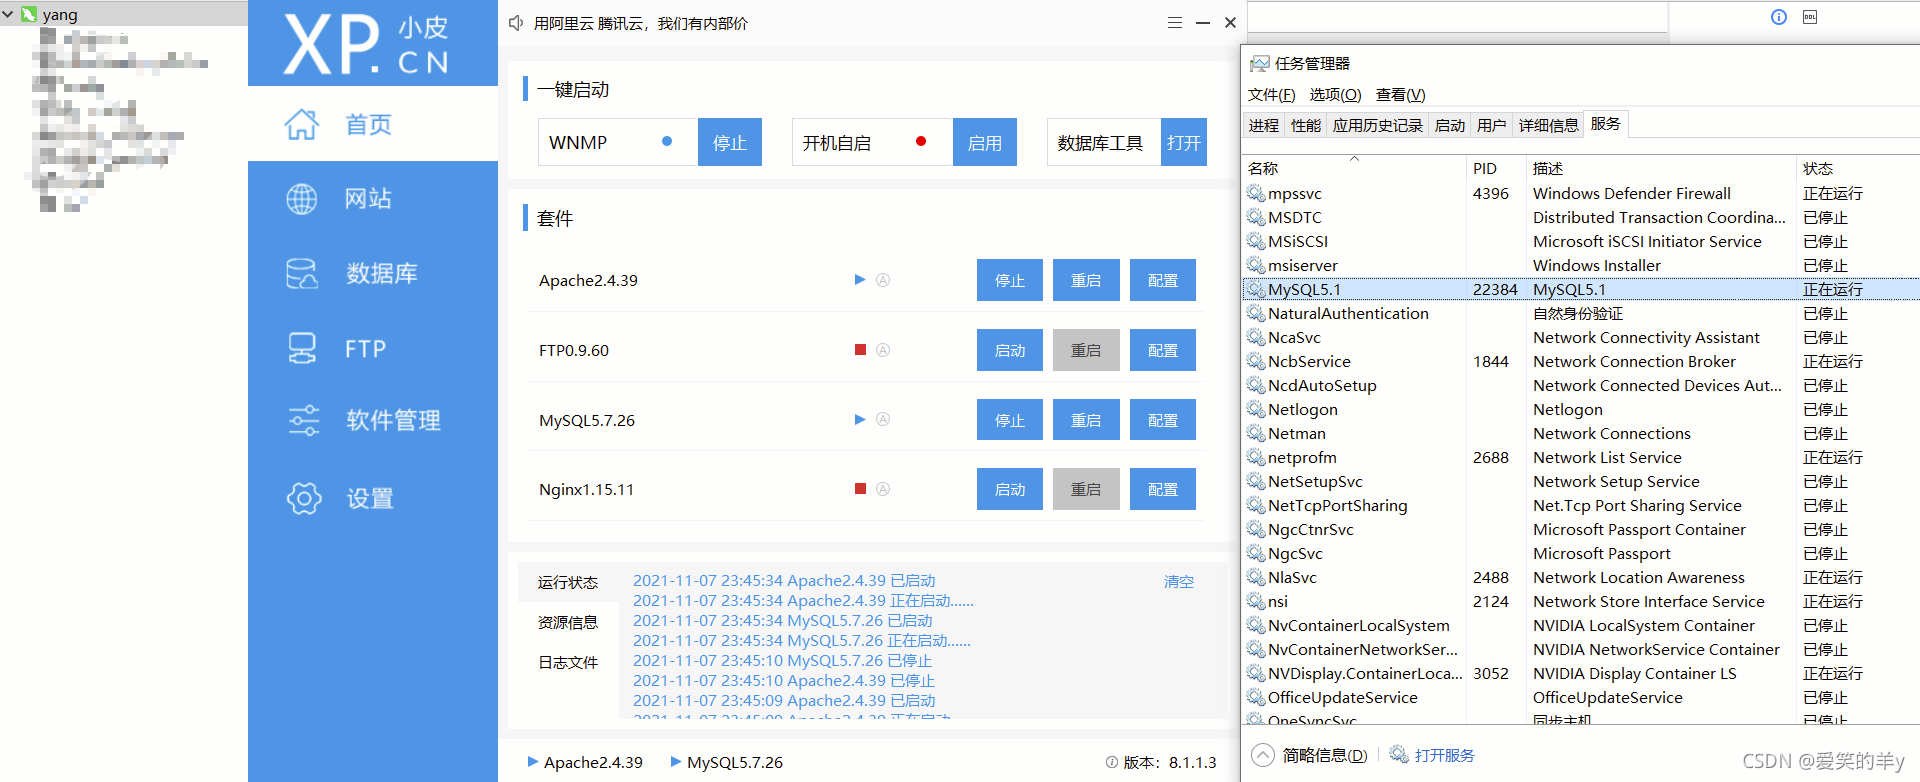Open the hamburger menu icon in XP panel
The height and width of the screenshot is (782, 1920).
coord(1175,22)
